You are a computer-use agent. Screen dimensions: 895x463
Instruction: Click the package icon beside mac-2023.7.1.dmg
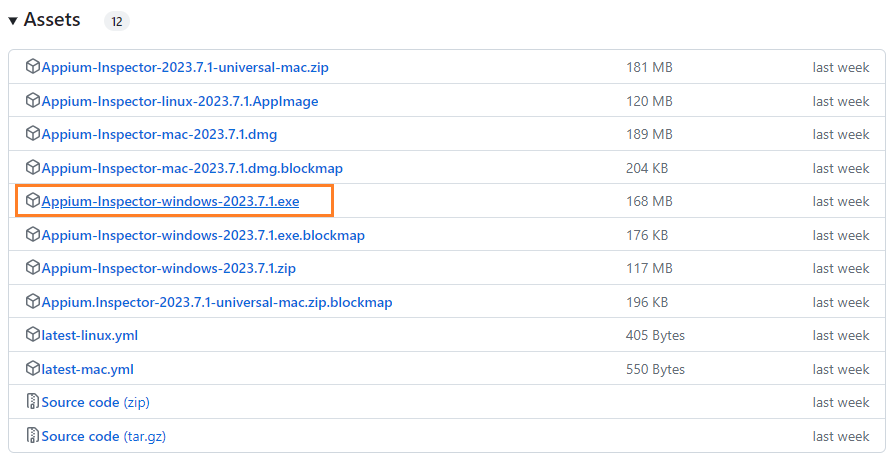pyautogui.click(x=33, y=133)
